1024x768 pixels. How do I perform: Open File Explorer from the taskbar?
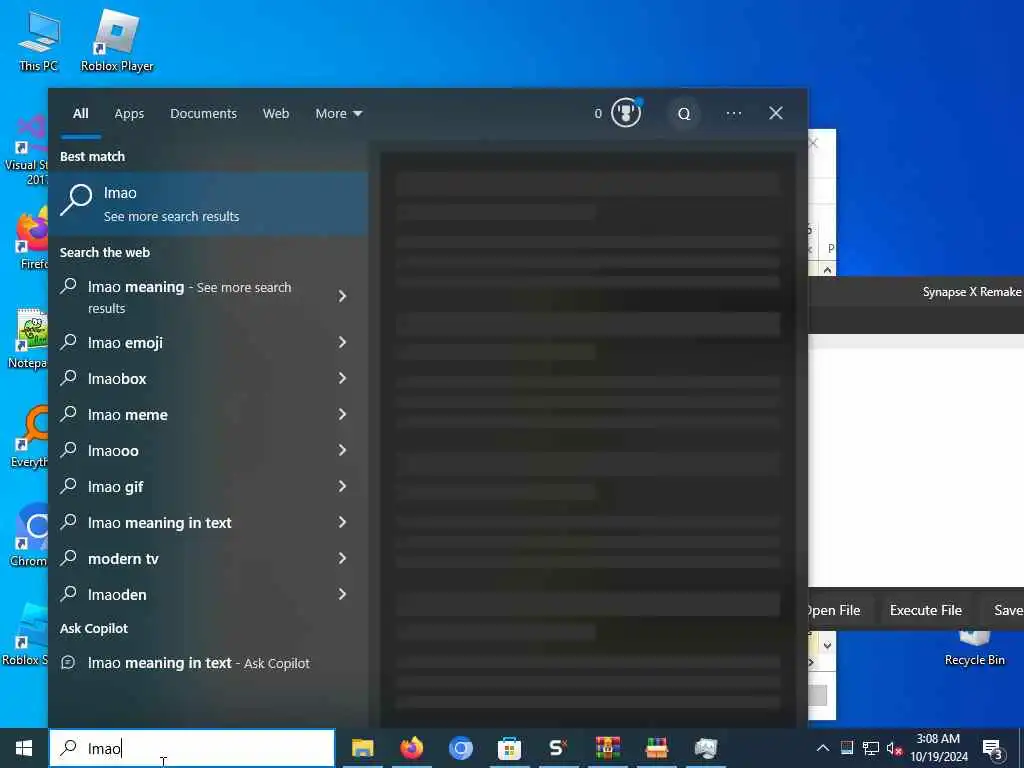(x=362, y=748)
